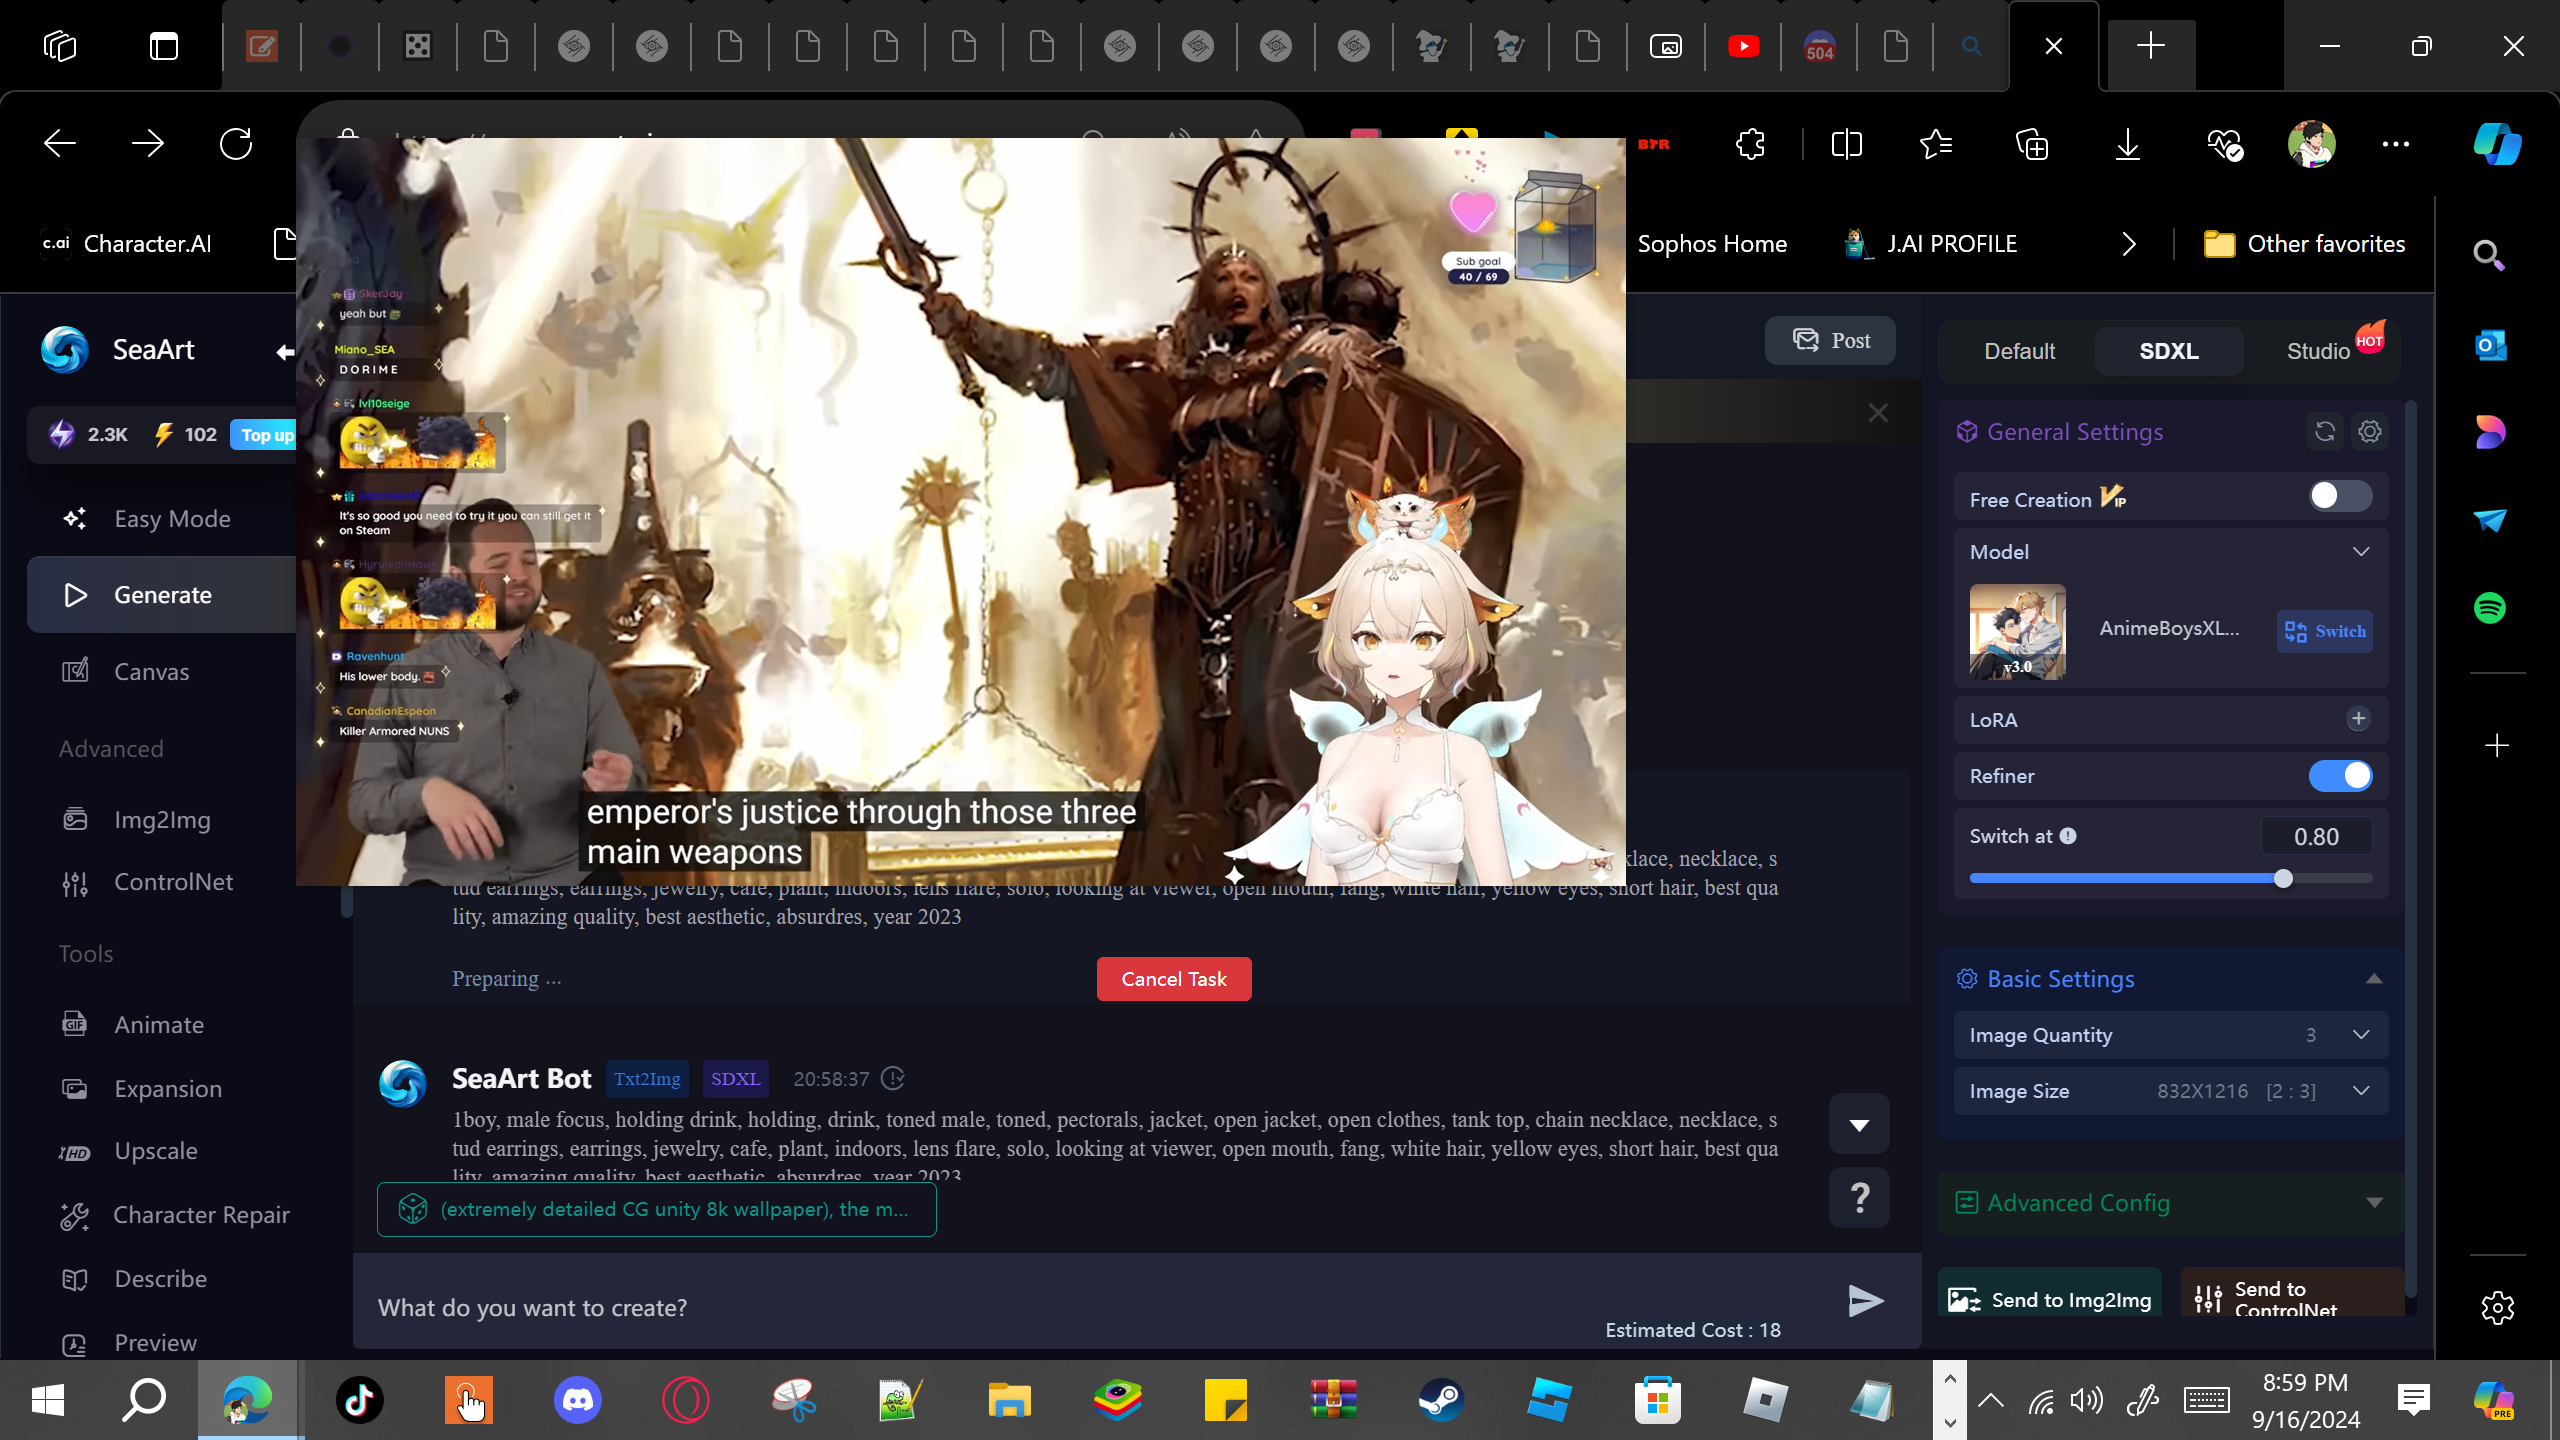Show more favorites bar items chevron

tap(2129, 244)
